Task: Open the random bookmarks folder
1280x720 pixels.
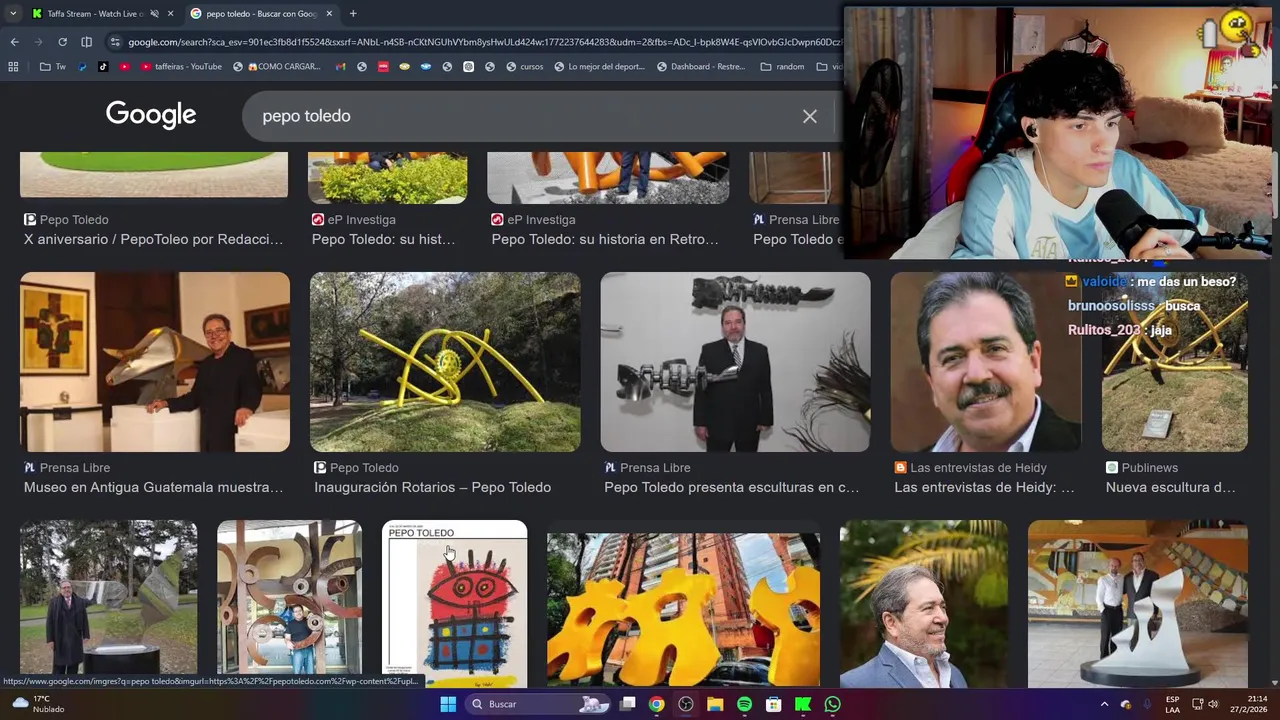Action: point(782,67)
